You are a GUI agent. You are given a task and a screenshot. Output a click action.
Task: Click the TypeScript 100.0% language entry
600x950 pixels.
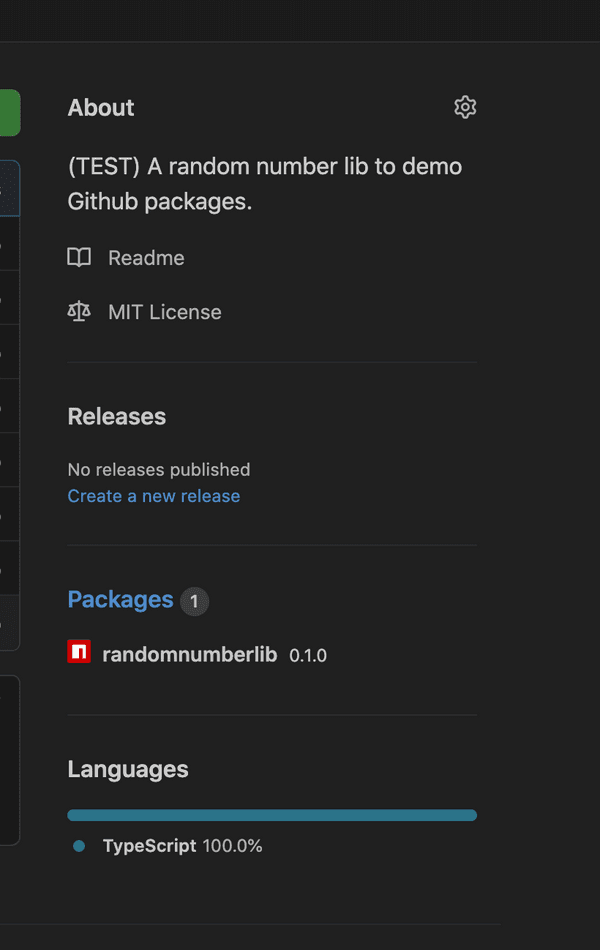182,845
